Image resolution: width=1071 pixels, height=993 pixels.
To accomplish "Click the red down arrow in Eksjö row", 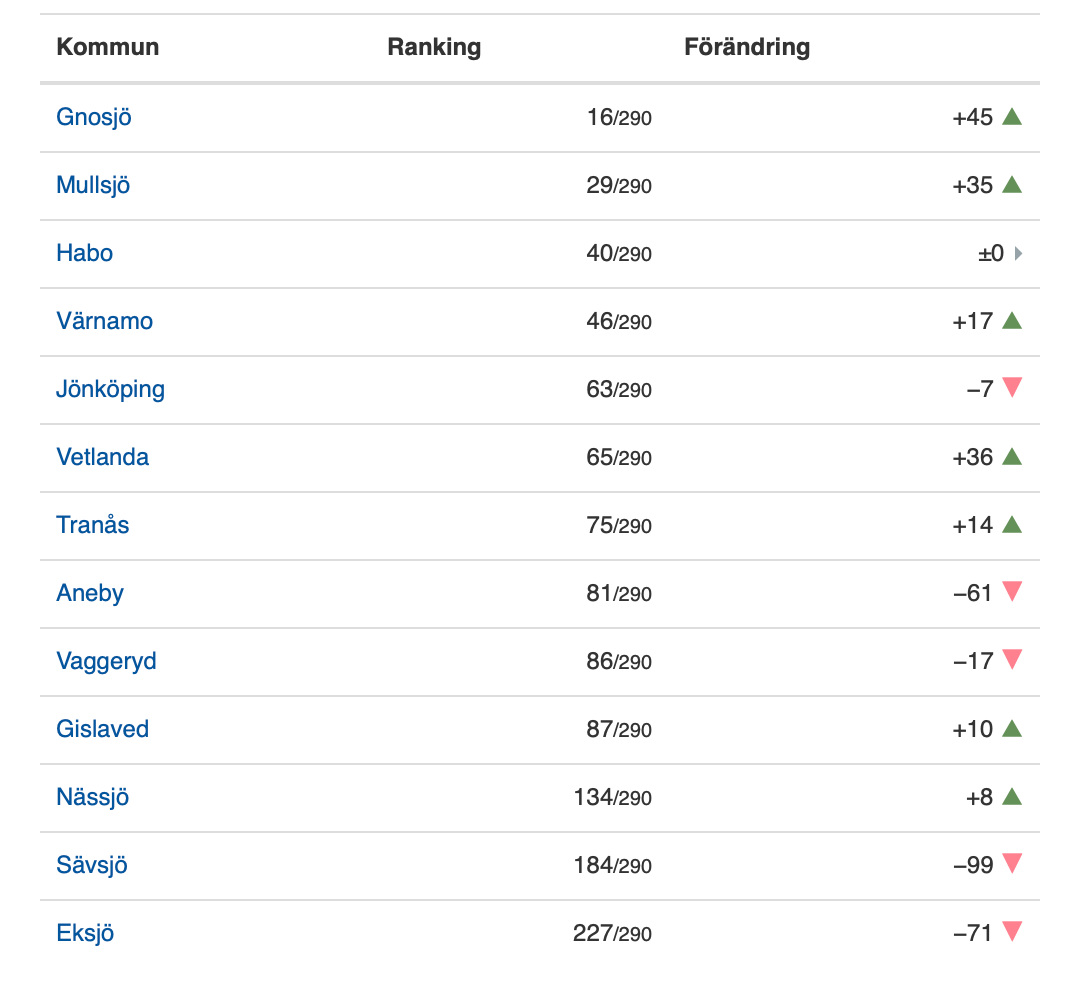I will (x=1011, y=931).
